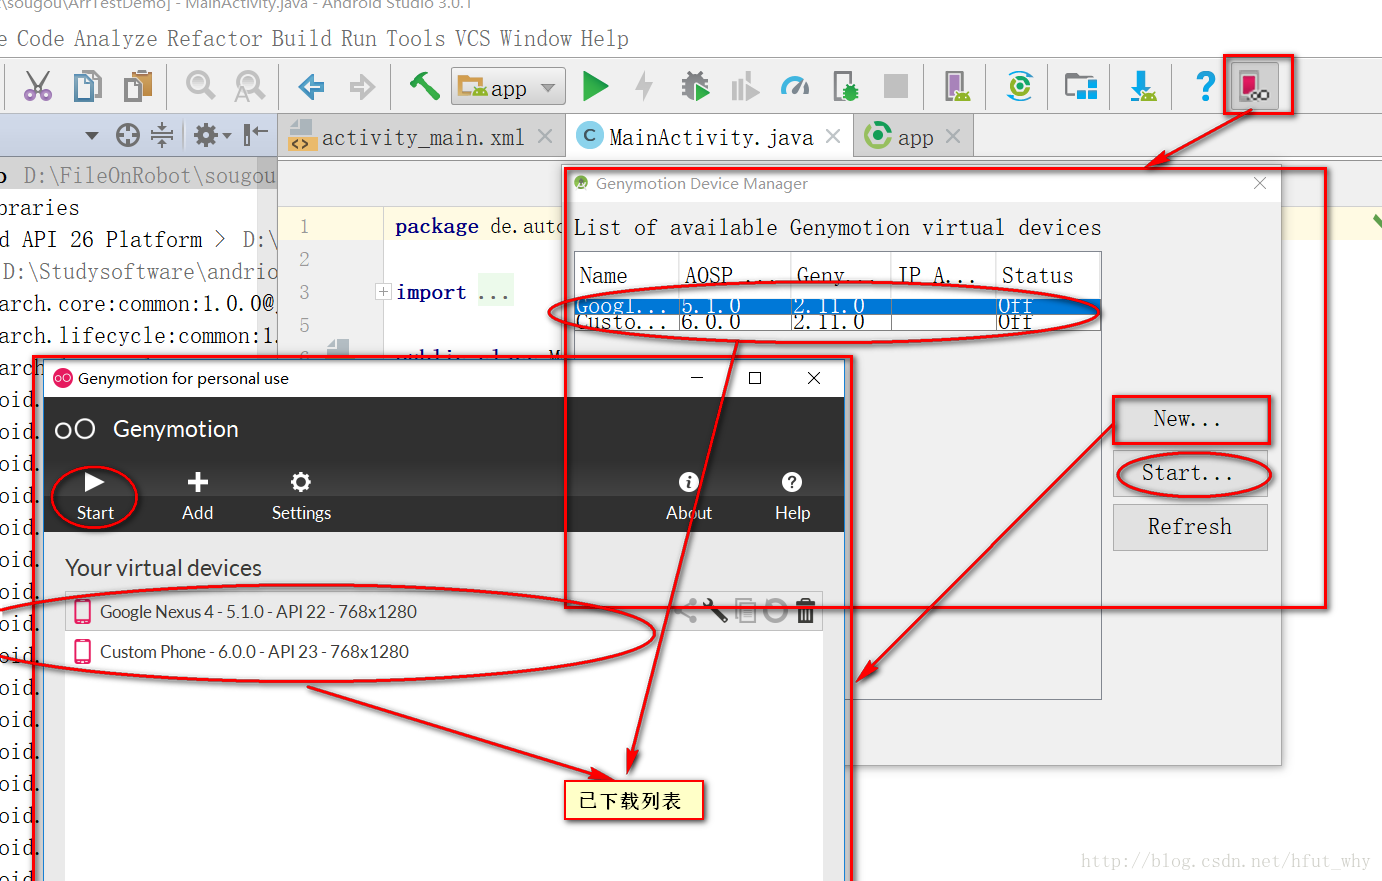Open the app run configuration dropdown
1382x881 pixels.
point(508,88)
